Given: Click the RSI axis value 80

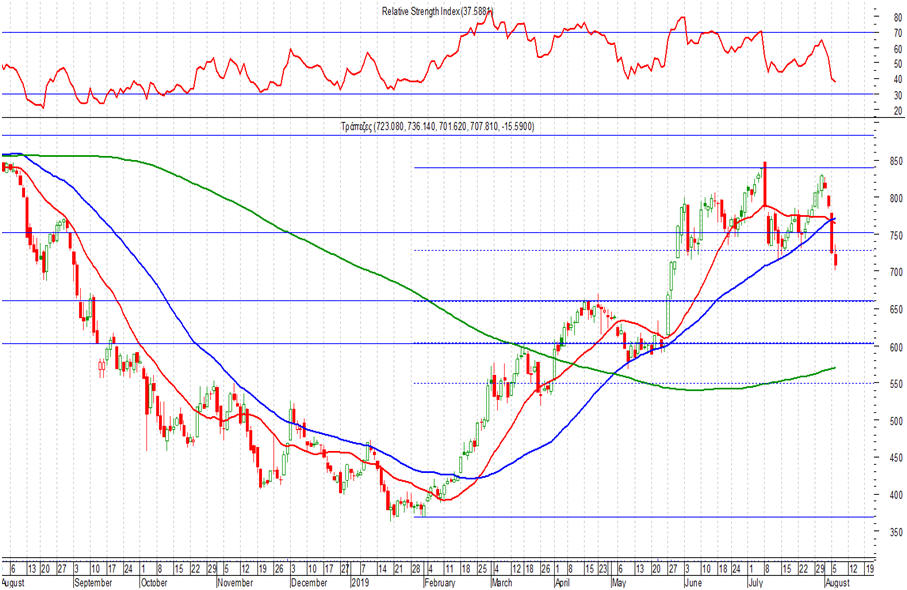Looking at the screenshot, I should (898, 18).
